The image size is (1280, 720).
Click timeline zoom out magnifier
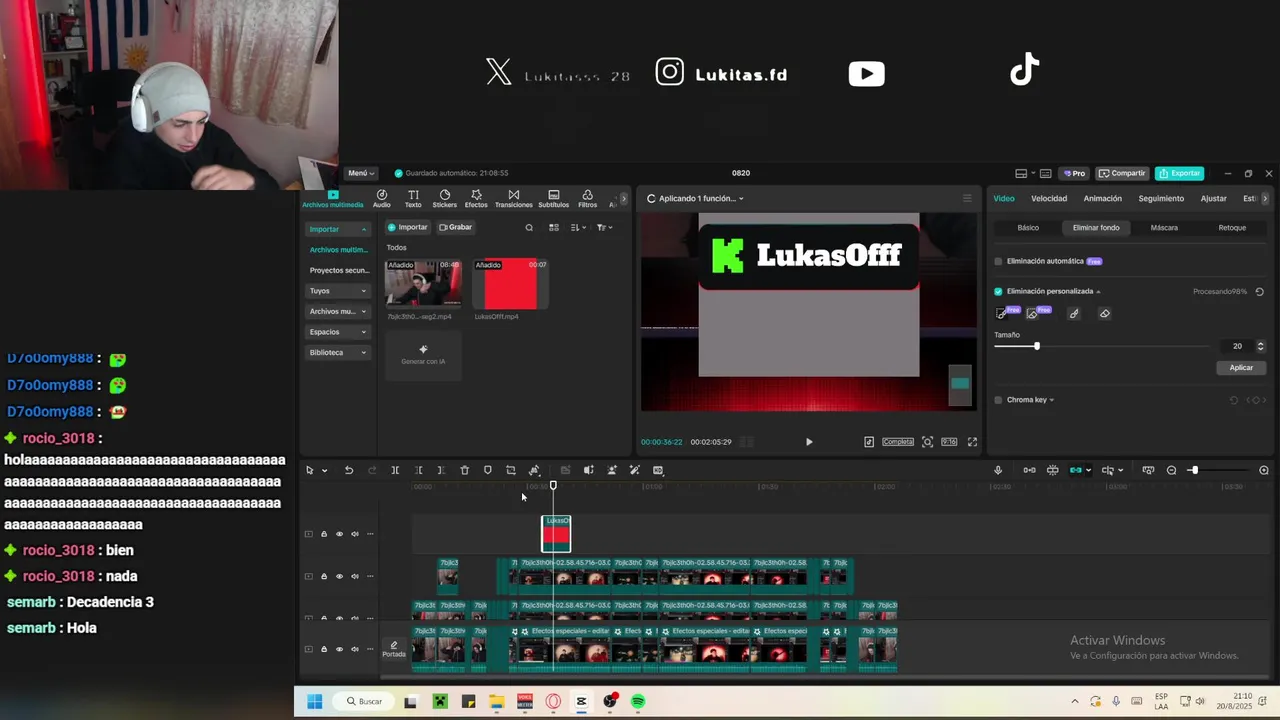tap(1172, 470)
